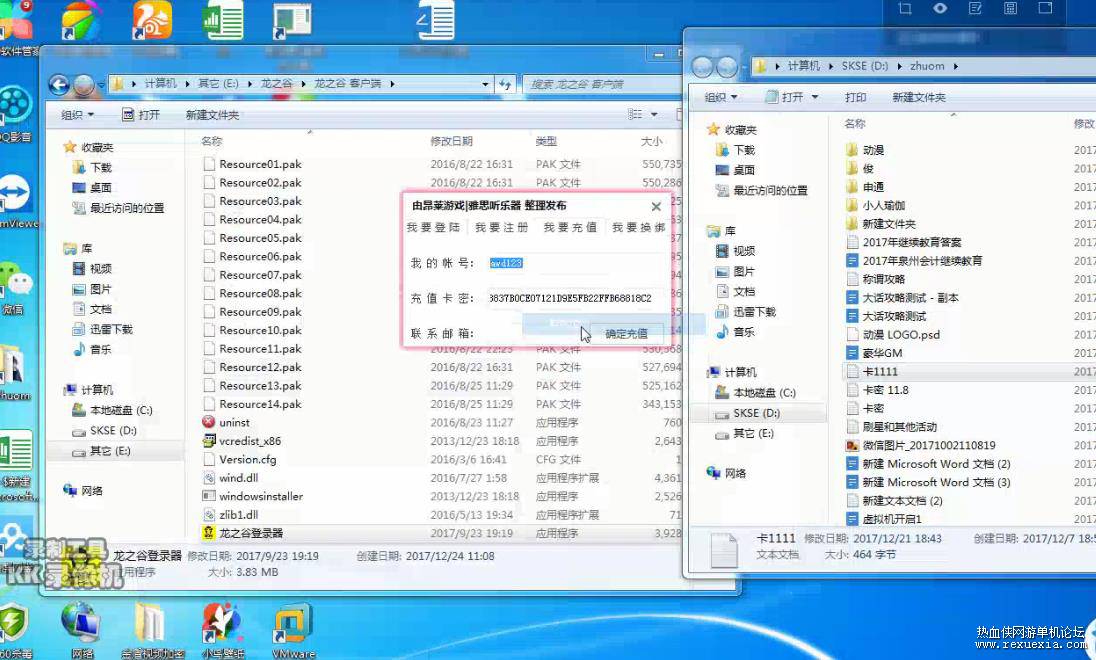This screenshot has width=1096, height=660.
Task: Click 视频 library in right window sidebar
Action: click(x=744, y=251)
